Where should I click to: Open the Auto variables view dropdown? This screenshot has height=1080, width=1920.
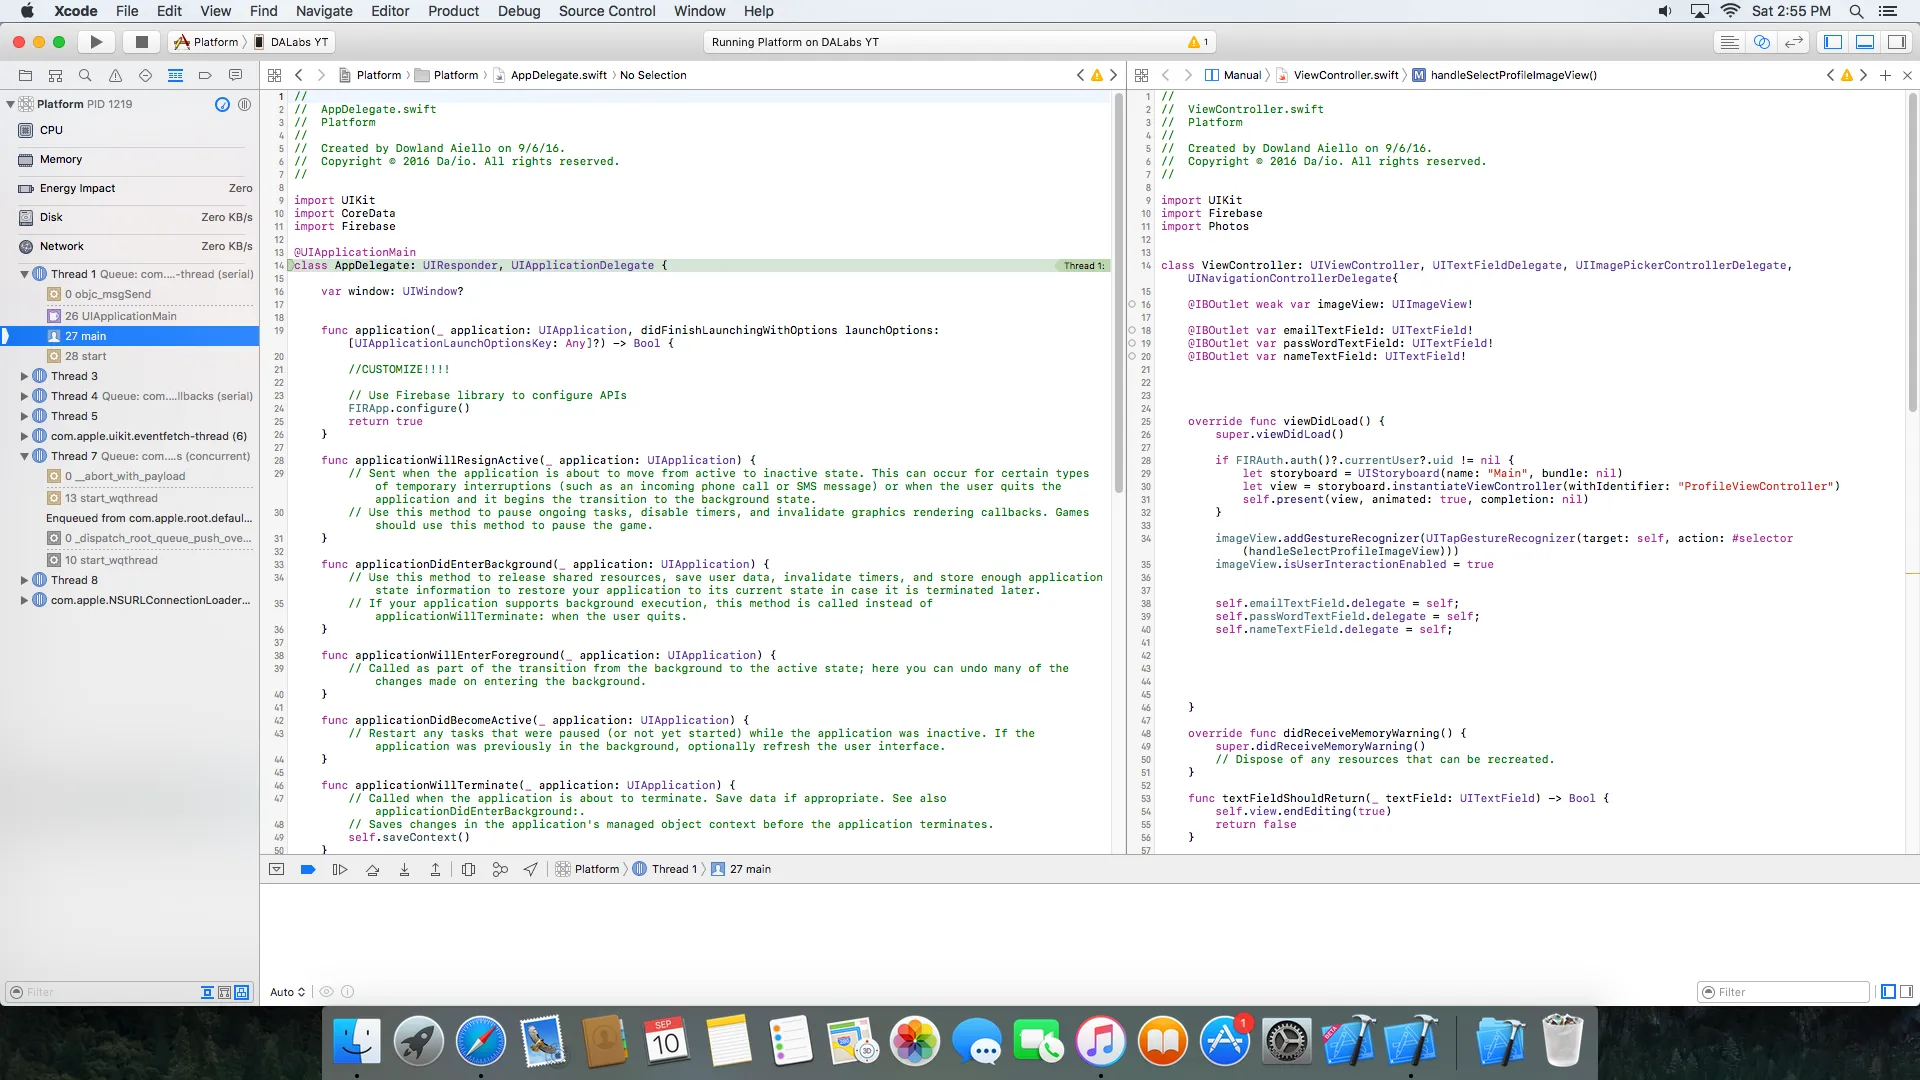pyautogui.click(x=287, y=992)
